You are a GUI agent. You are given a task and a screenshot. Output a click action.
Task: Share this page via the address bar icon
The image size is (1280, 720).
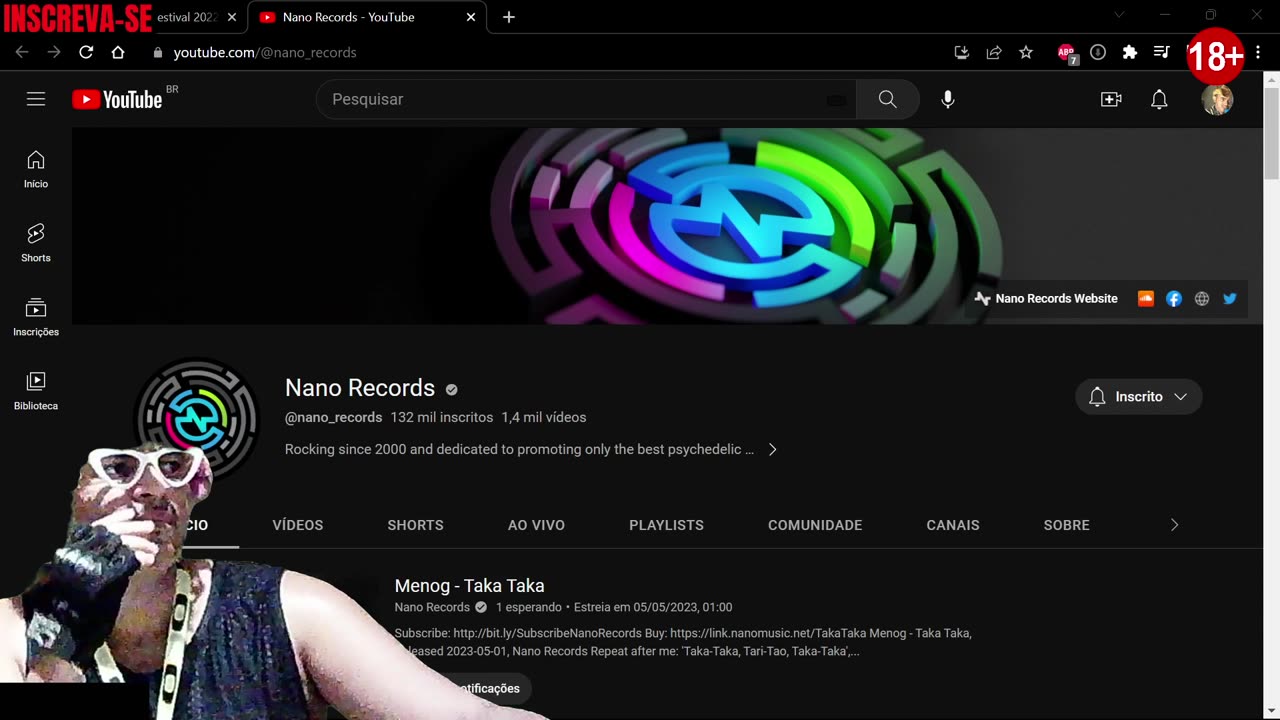click(994, 52)
